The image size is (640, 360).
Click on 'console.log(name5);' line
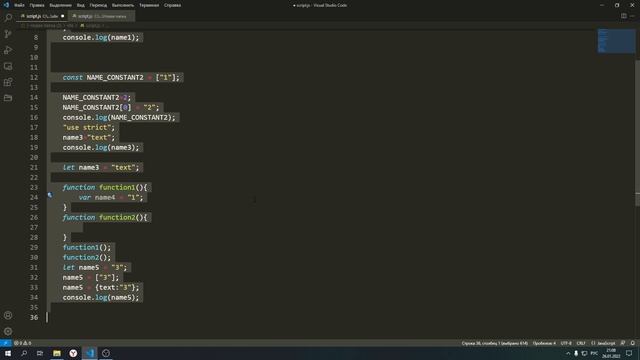(101, 298)
